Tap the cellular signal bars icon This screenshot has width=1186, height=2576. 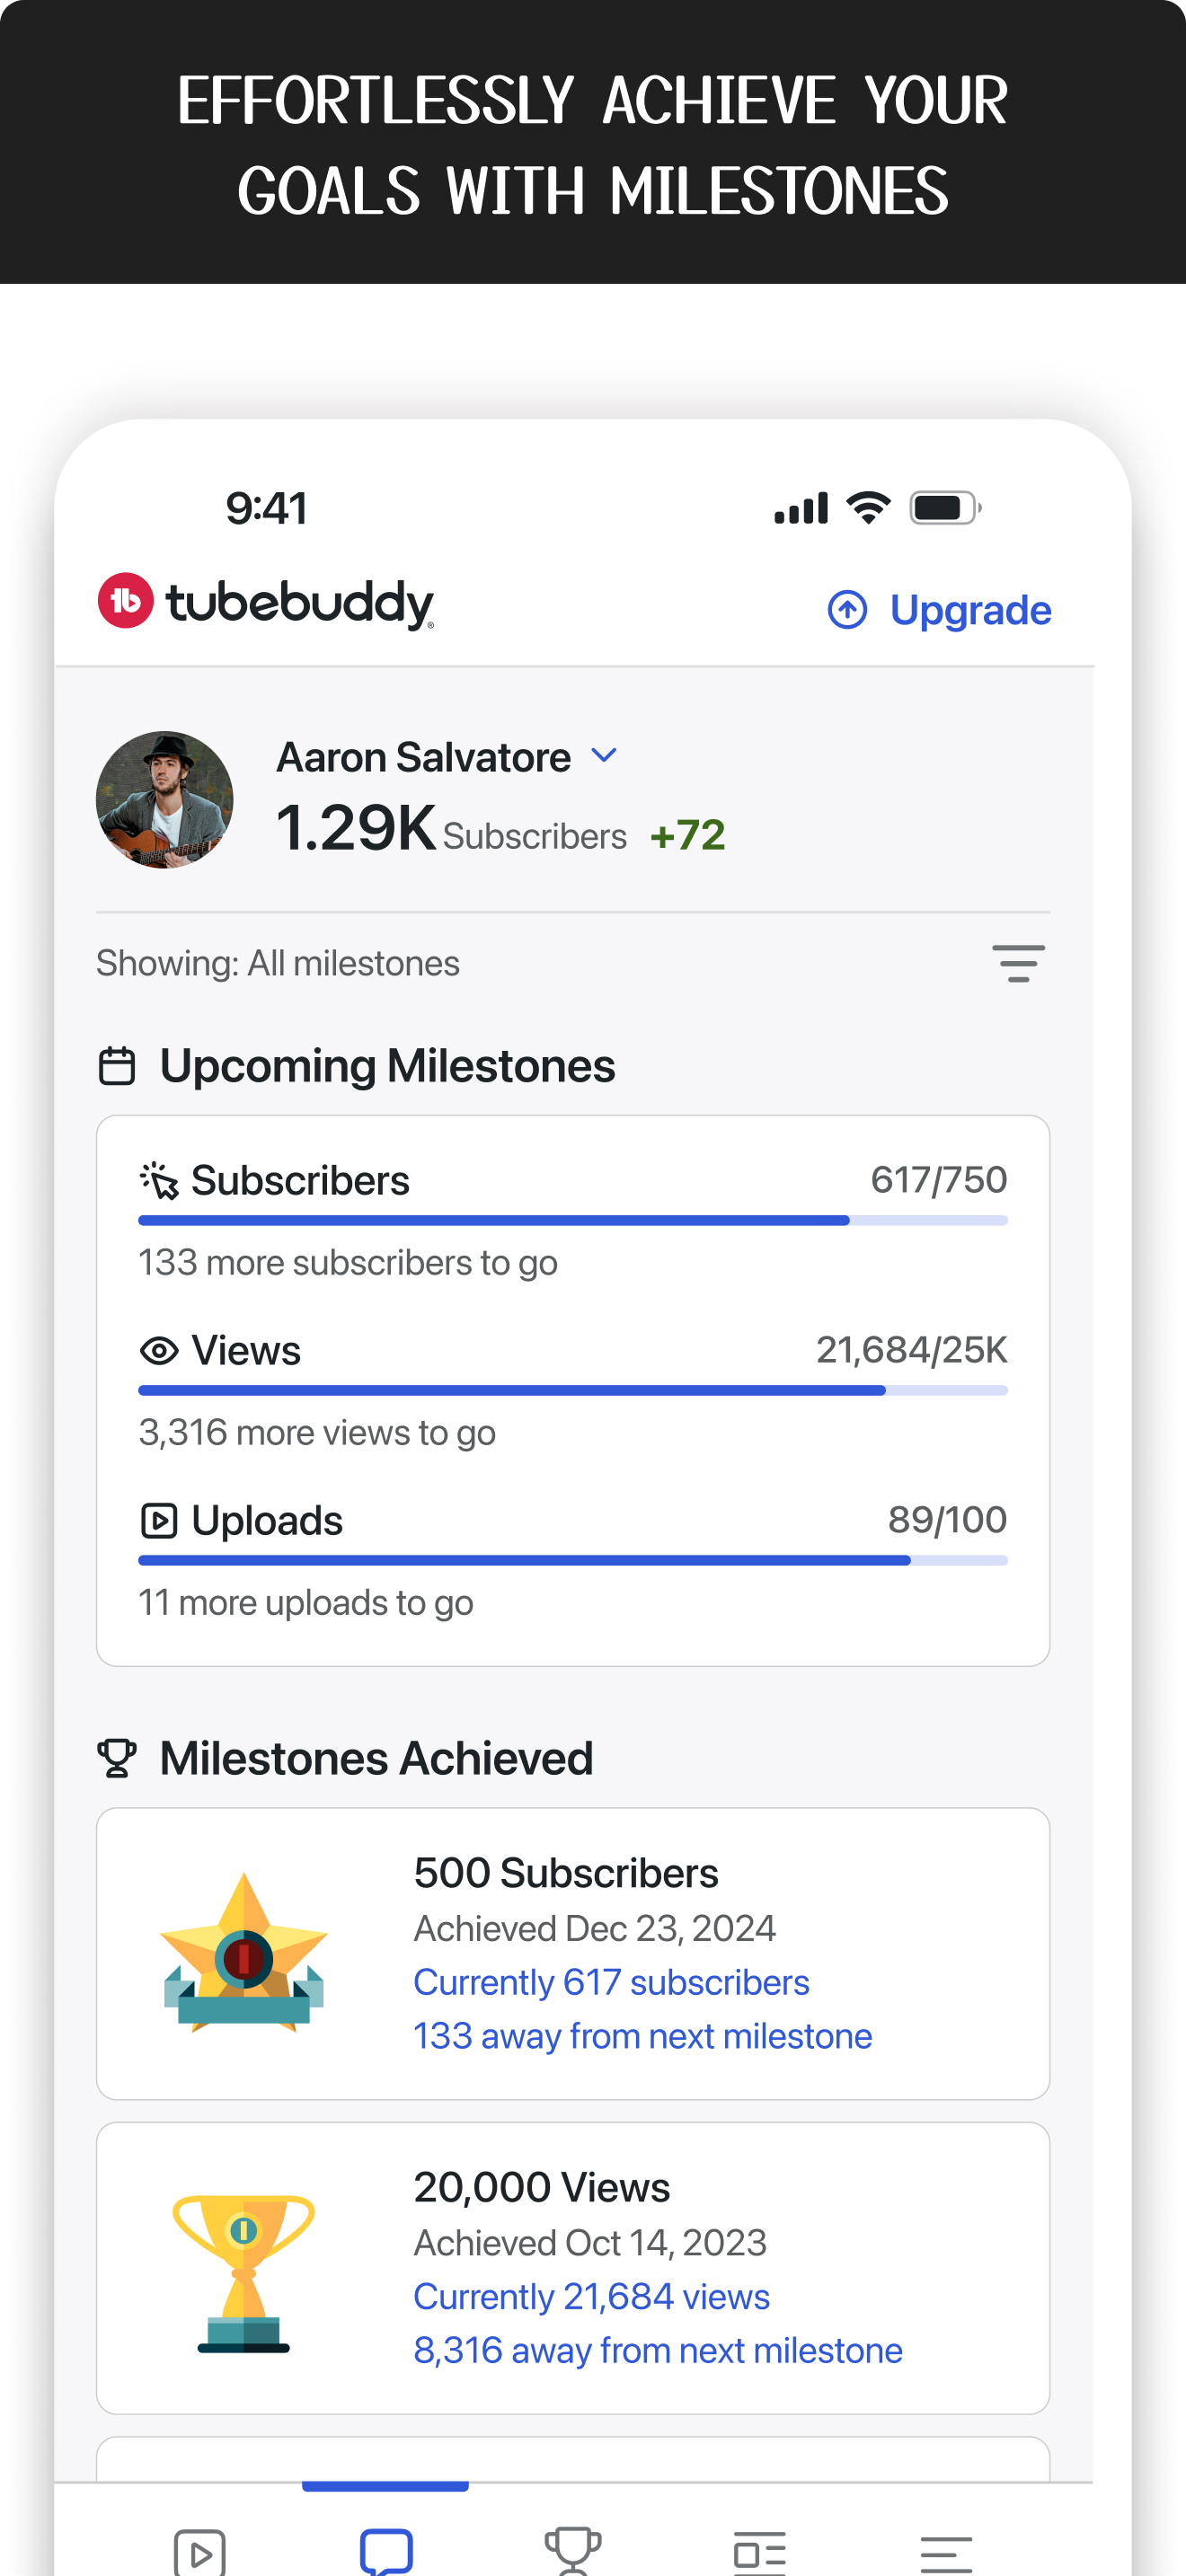(801, 508)
